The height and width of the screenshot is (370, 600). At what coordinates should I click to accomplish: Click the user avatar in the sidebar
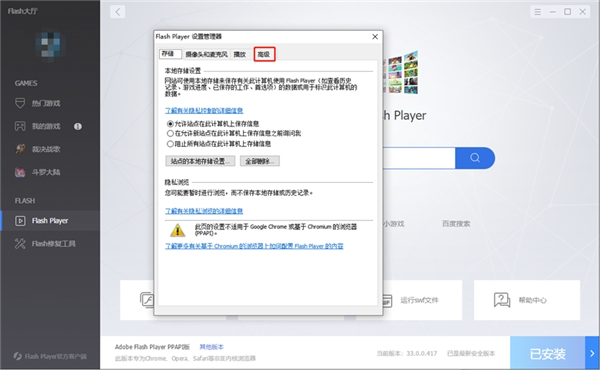click(x=50, y=47)
